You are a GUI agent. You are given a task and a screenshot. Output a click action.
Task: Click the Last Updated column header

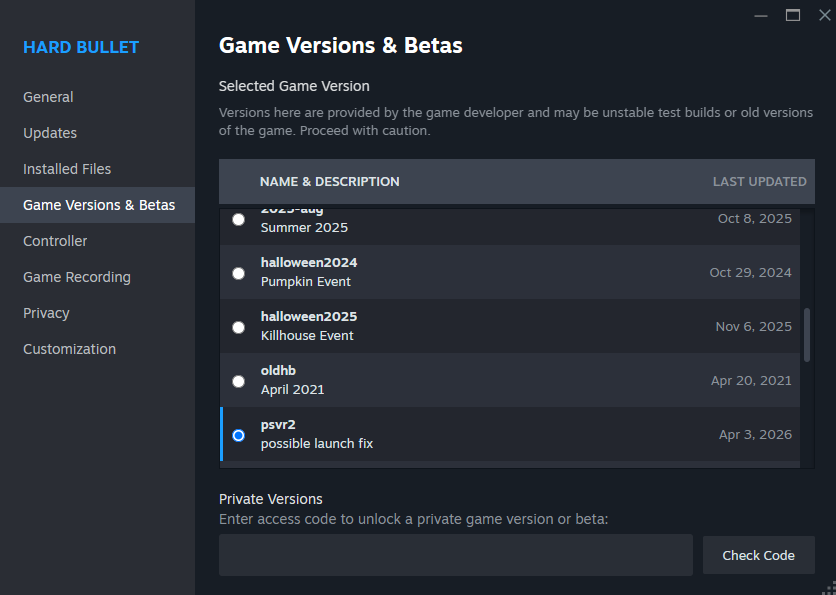point(759,182)
